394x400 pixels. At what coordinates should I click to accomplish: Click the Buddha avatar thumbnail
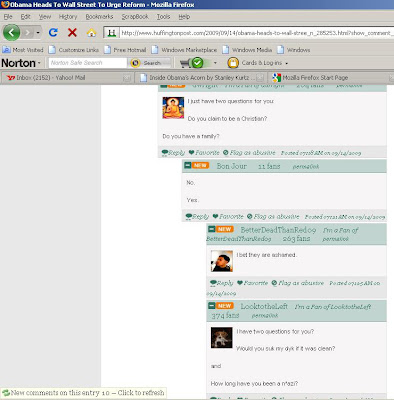(173, 108)
